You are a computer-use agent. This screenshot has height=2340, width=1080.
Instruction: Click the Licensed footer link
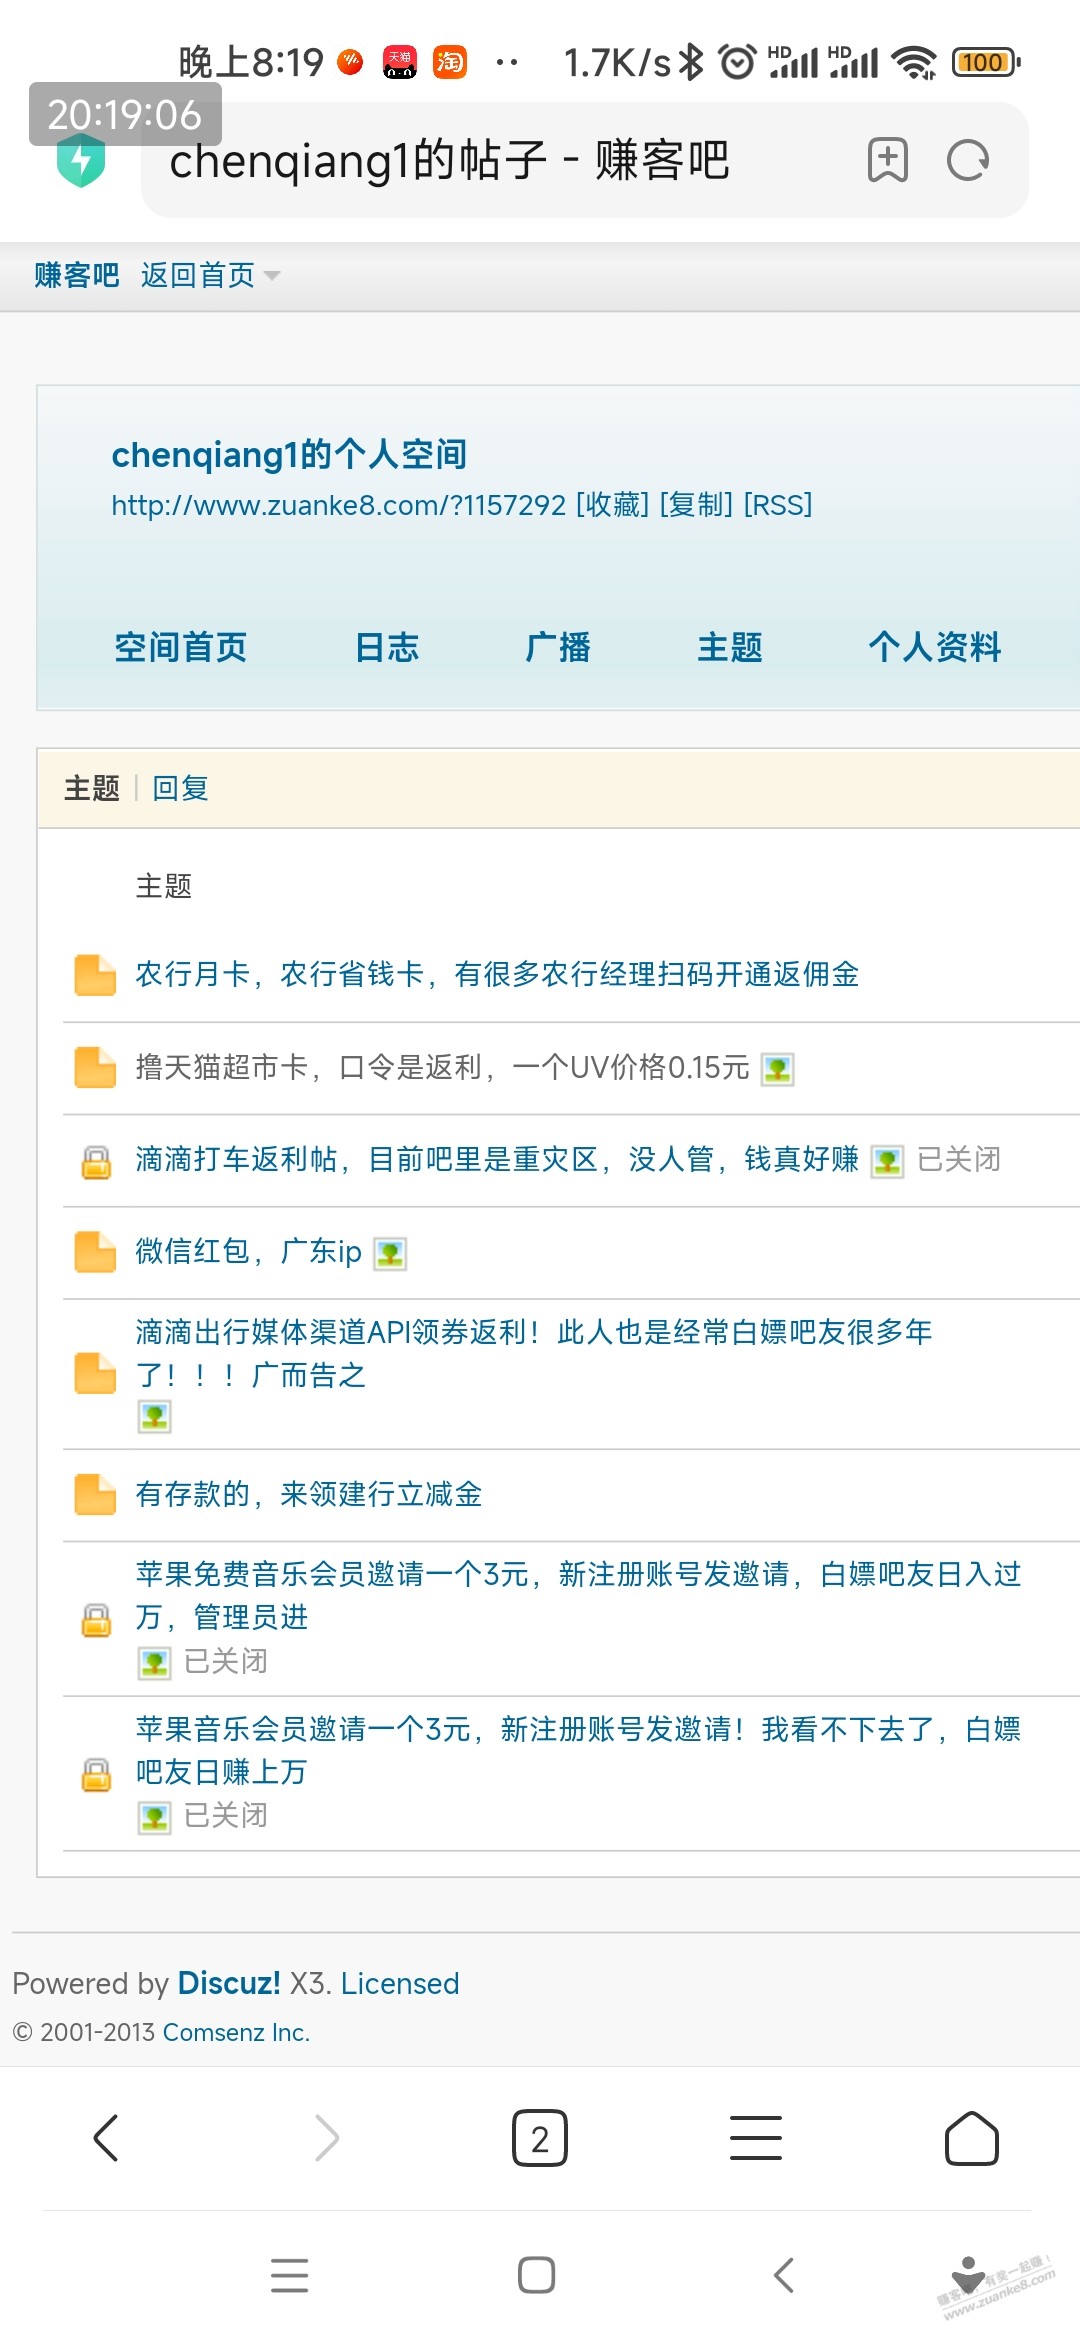[x=400, y=1983]
